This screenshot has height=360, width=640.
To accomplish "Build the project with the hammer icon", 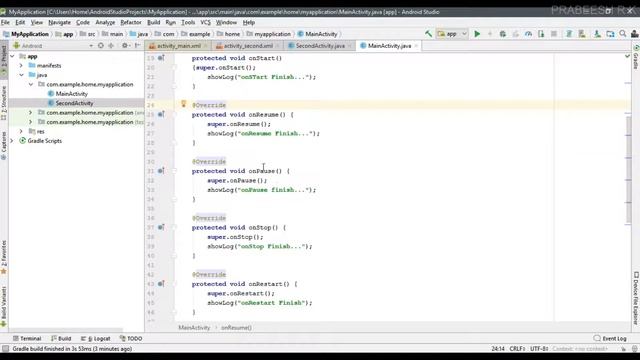I will click(x=428, y=34).
